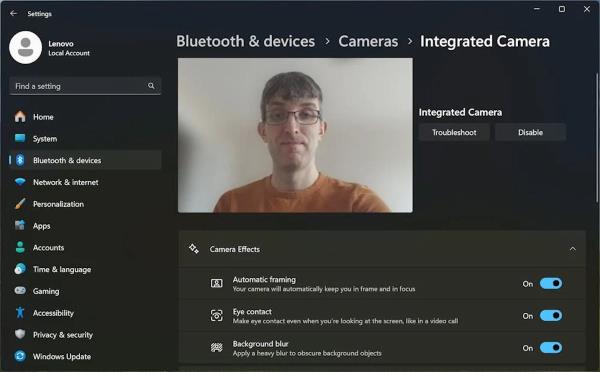Click the Background blur label
This screenshot has width=600, height=372.
(x=261, y=344)
